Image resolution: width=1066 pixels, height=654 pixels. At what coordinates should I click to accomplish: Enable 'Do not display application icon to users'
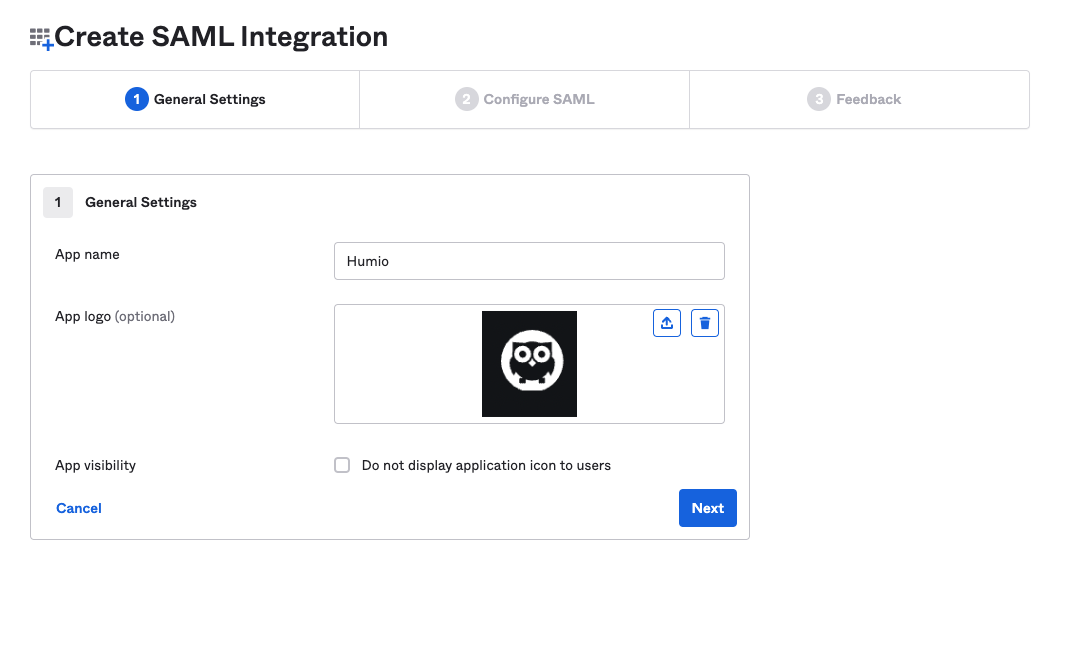342,465
